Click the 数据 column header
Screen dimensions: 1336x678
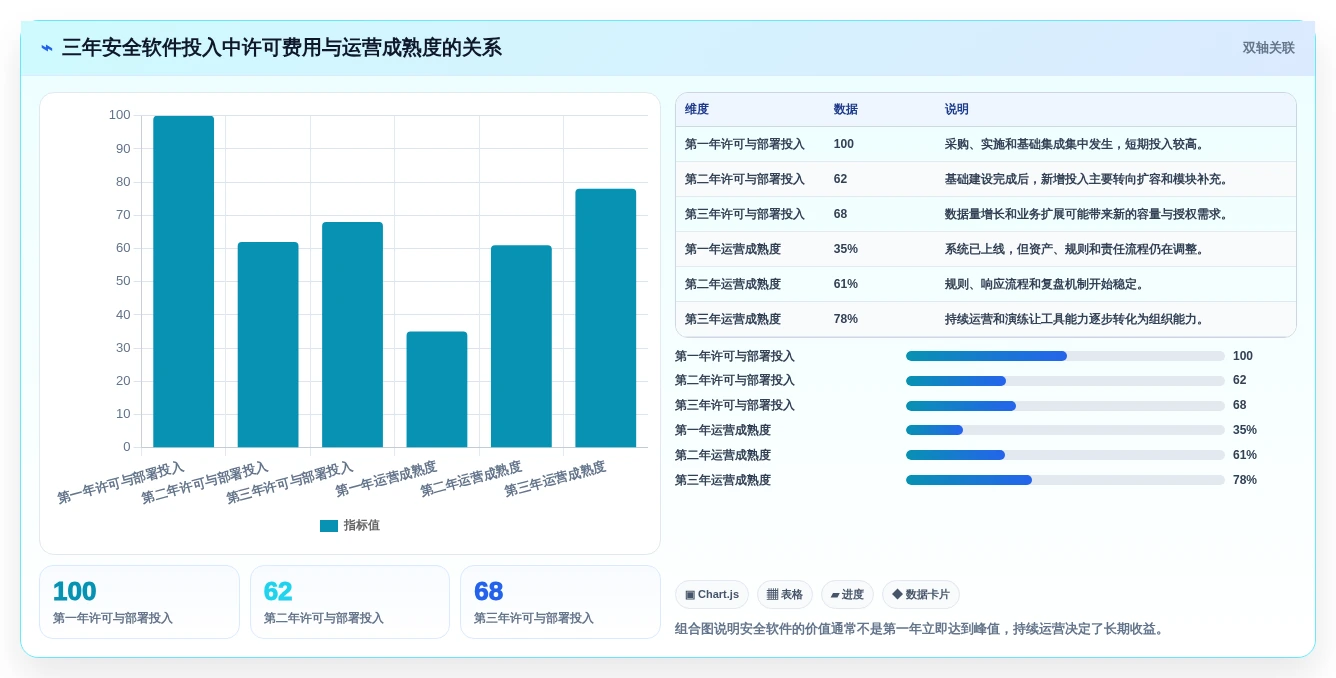[x=846, y=110]
